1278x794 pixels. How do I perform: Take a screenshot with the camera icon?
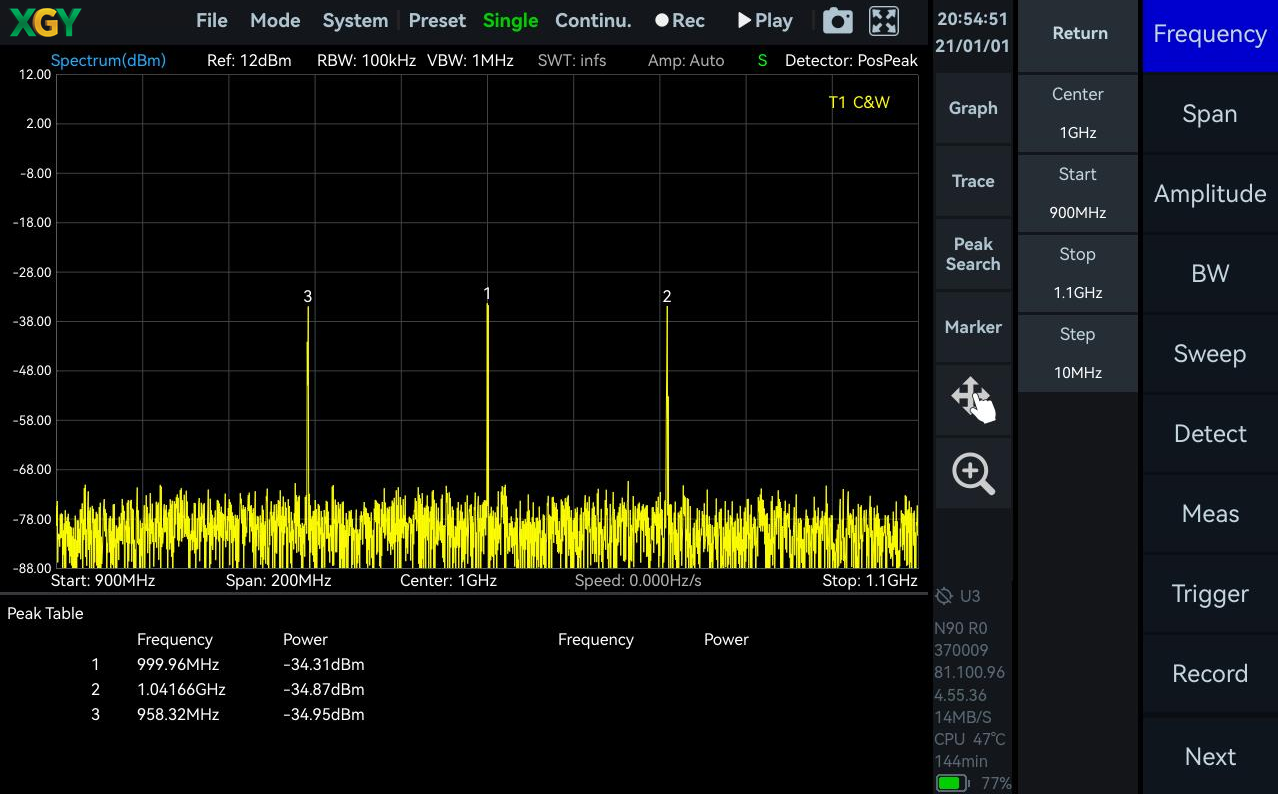tap(838, 21)
